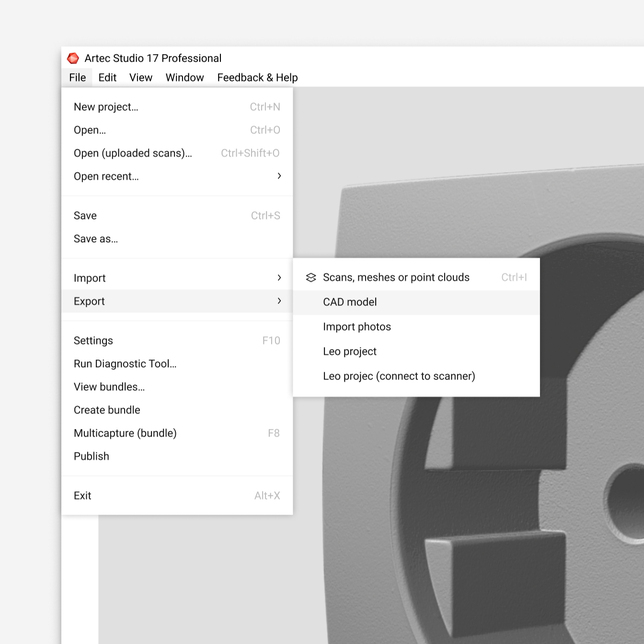The height and width of the screenshot is (644, 644).
Task: Click the layers icon beside Scans, meshes
Action: [311, 278]
